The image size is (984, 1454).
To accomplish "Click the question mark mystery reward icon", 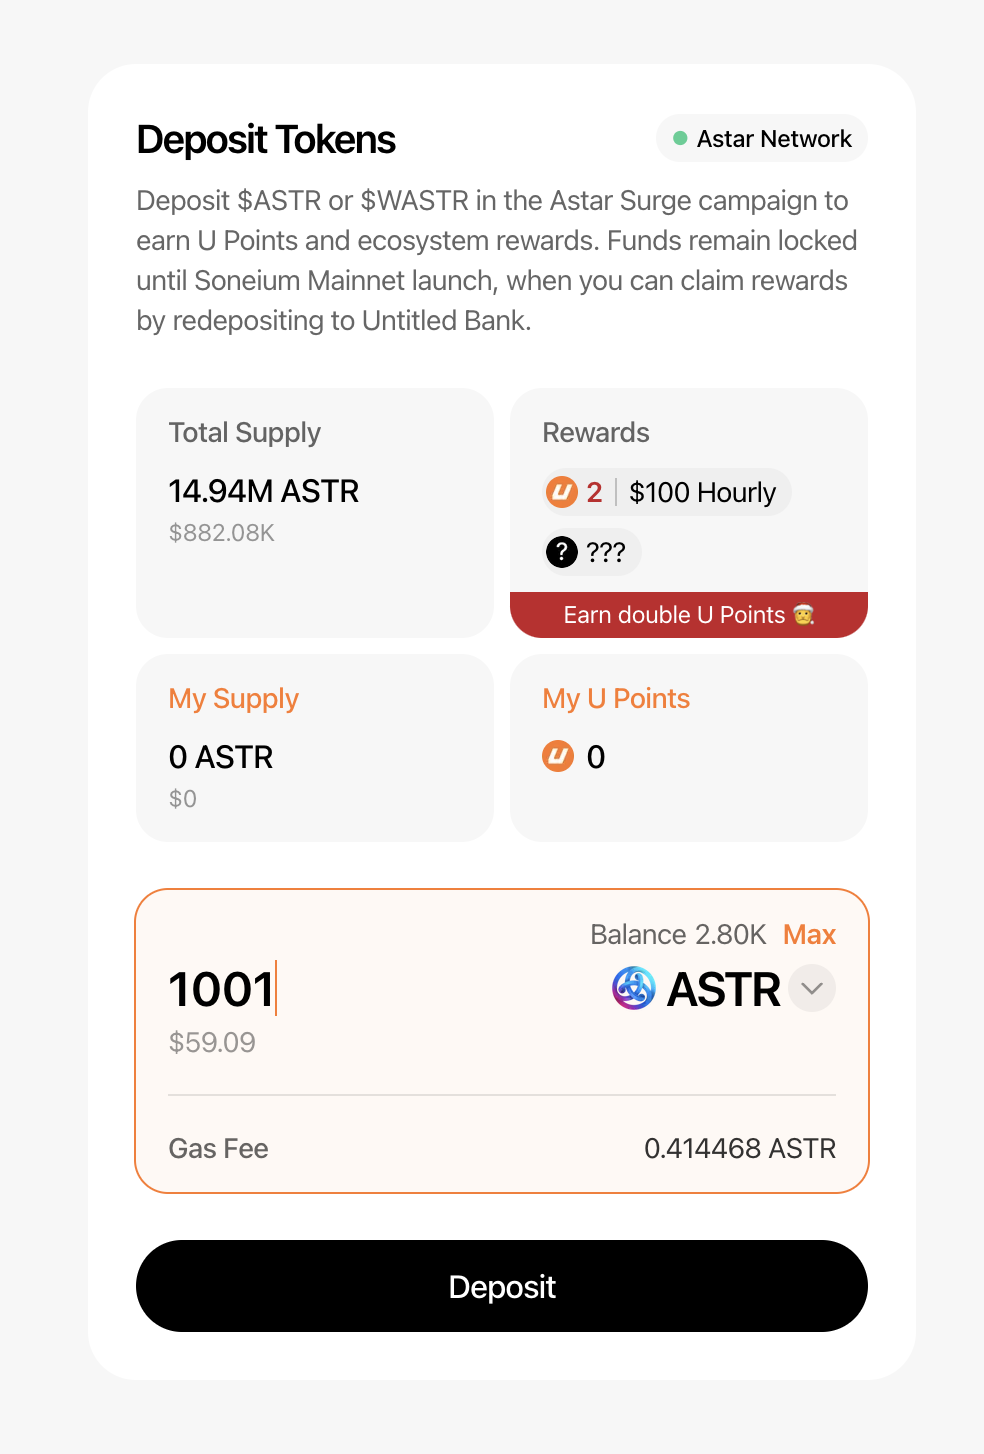I will pyautogui.click(x=562, y=551).
